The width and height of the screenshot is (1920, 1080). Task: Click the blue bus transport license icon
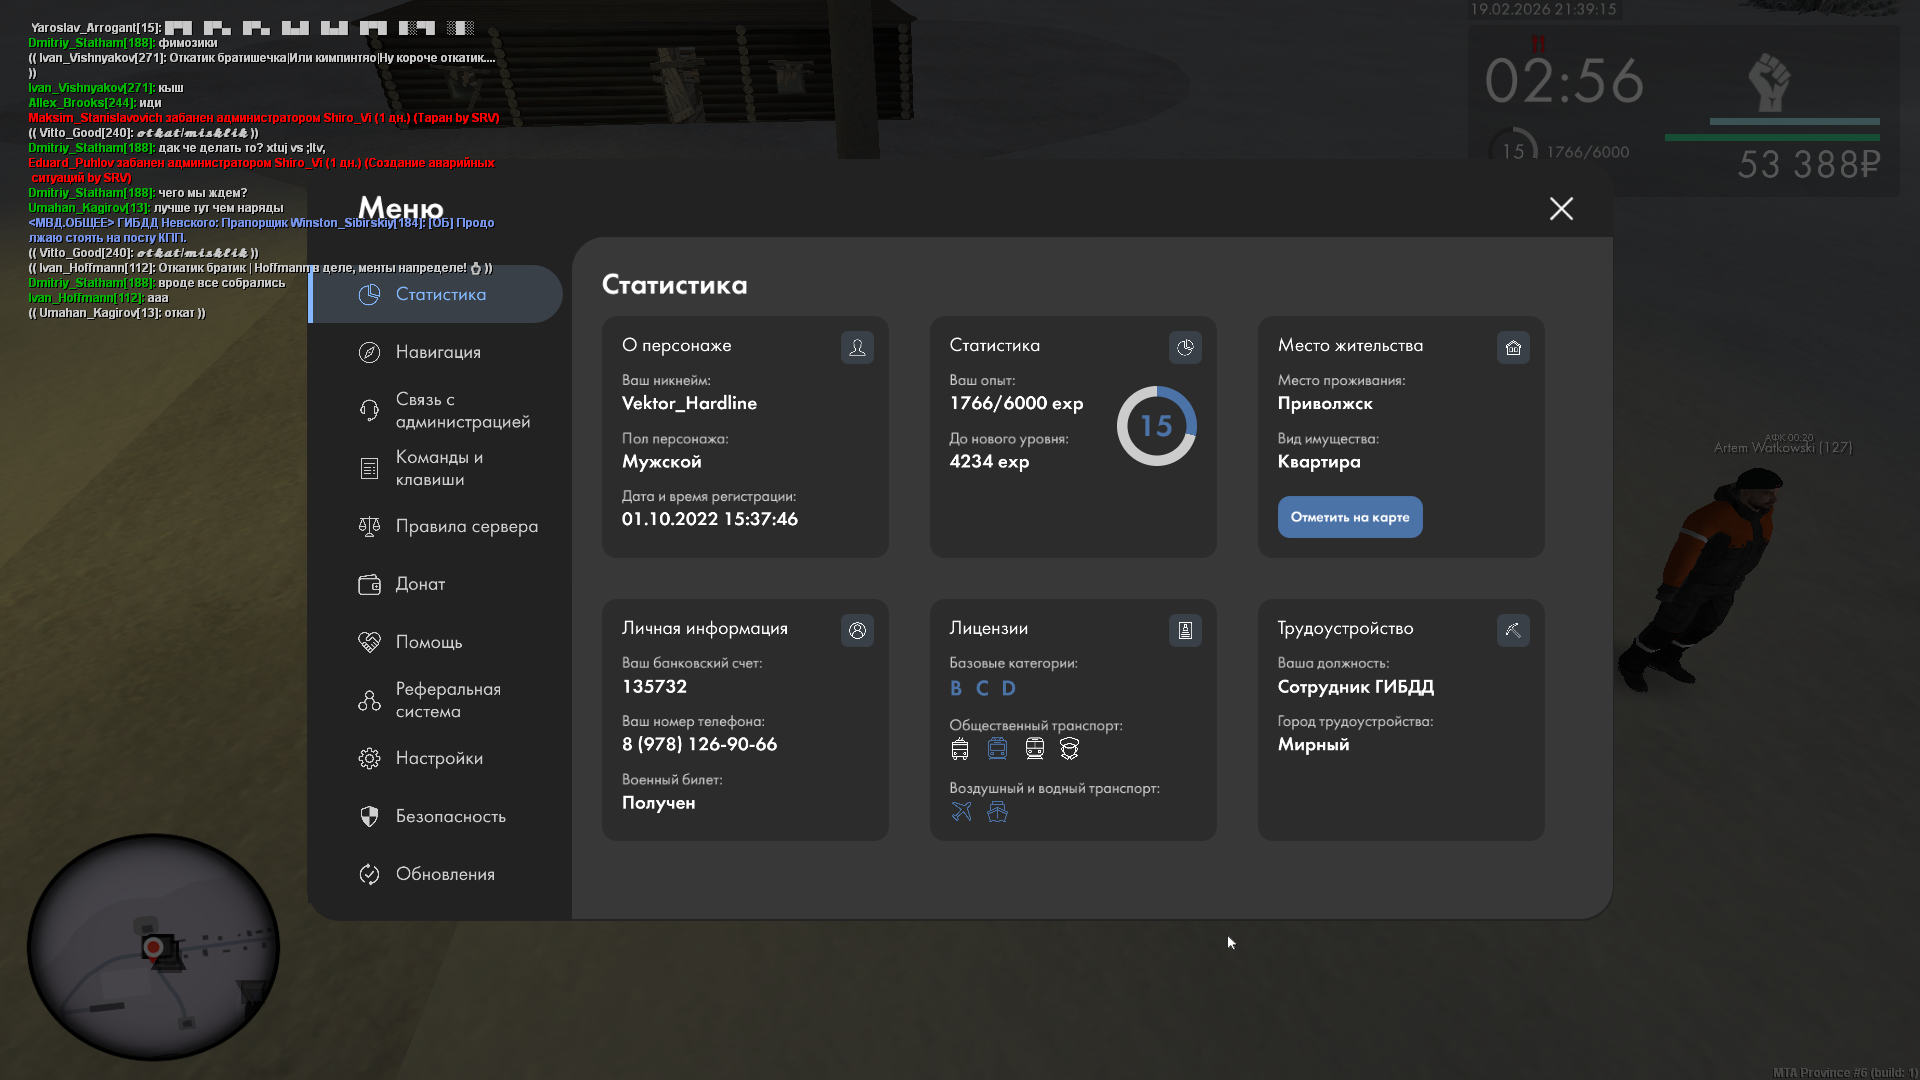click(x=997, y=748)
